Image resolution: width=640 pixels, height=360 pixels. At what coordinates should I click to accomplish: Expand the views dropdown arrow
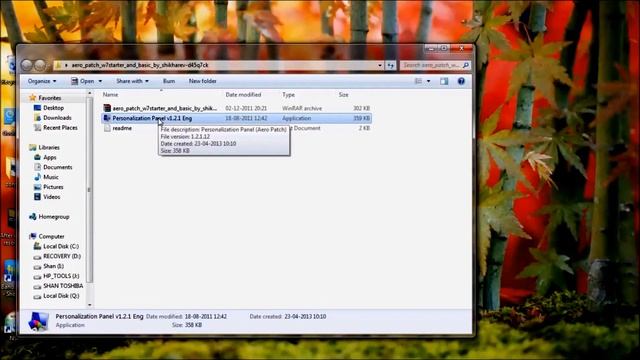coord(428,81)
